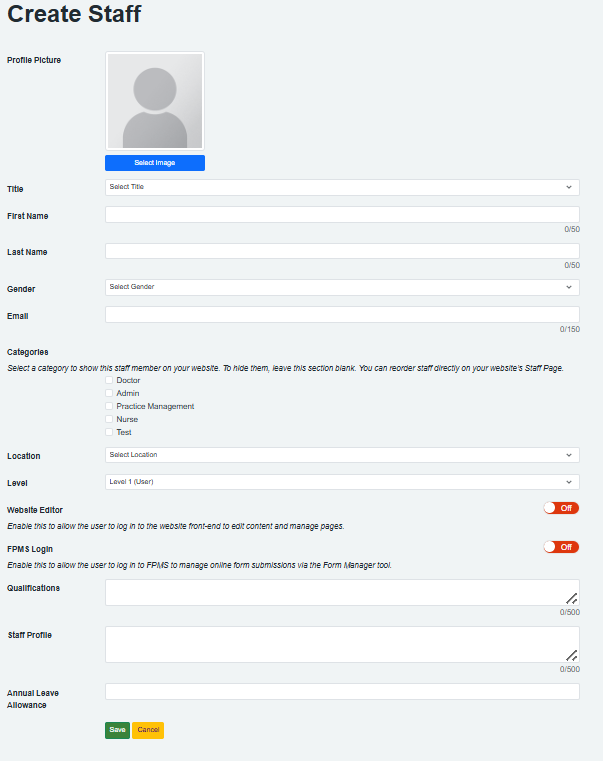Open the Select Location dropdown
This screenshot has height=761, width=603.
coord(342,455)
